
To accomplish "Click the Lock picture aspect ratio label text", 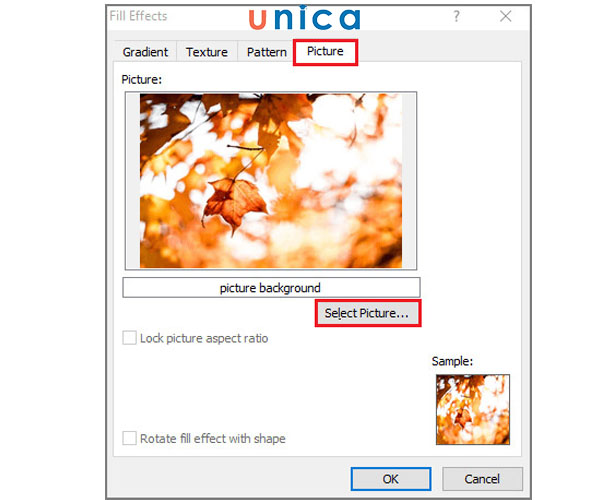I will pyautogui.click(x=204, y=339).
